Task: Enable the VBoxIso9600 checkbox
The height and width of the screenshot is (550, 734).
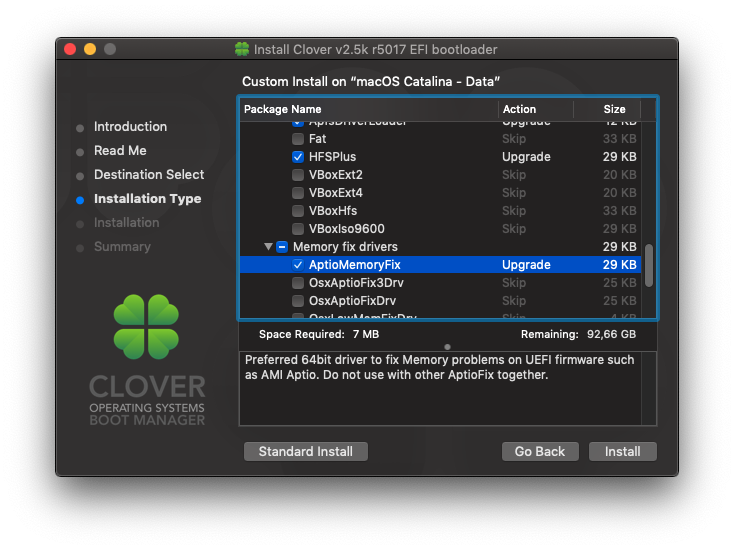Action: click(298, 229)
